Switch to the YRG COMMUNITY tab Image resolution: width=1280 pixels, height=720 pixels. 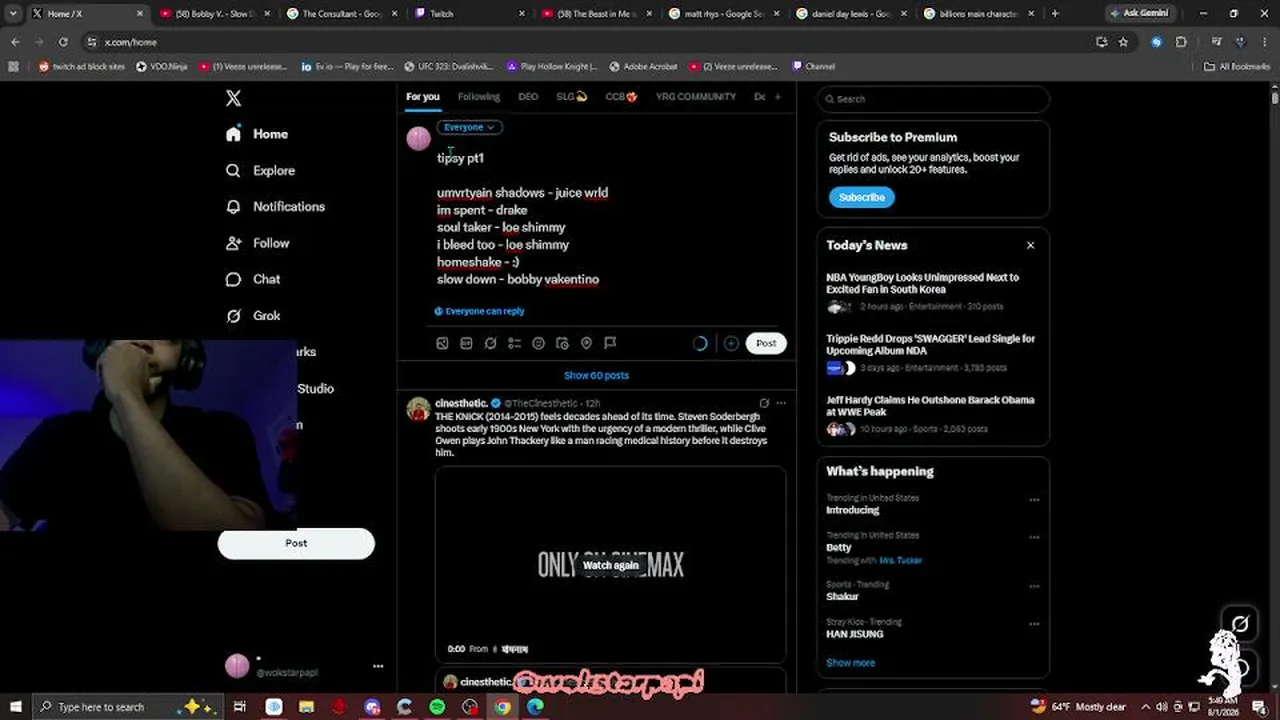pyautogui.click(x=695, y=97)
